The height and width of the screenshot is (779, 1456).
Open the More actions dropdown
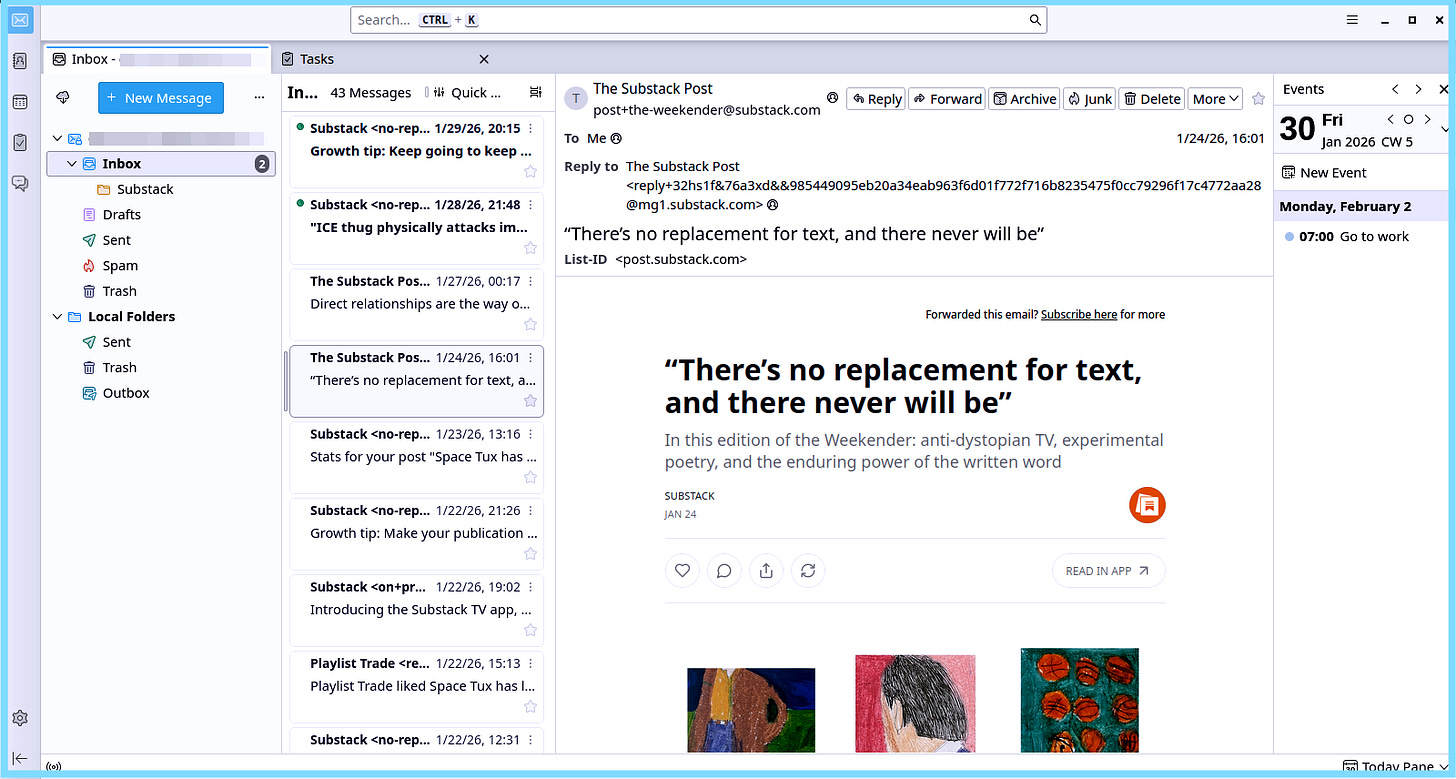(1215, 98)
